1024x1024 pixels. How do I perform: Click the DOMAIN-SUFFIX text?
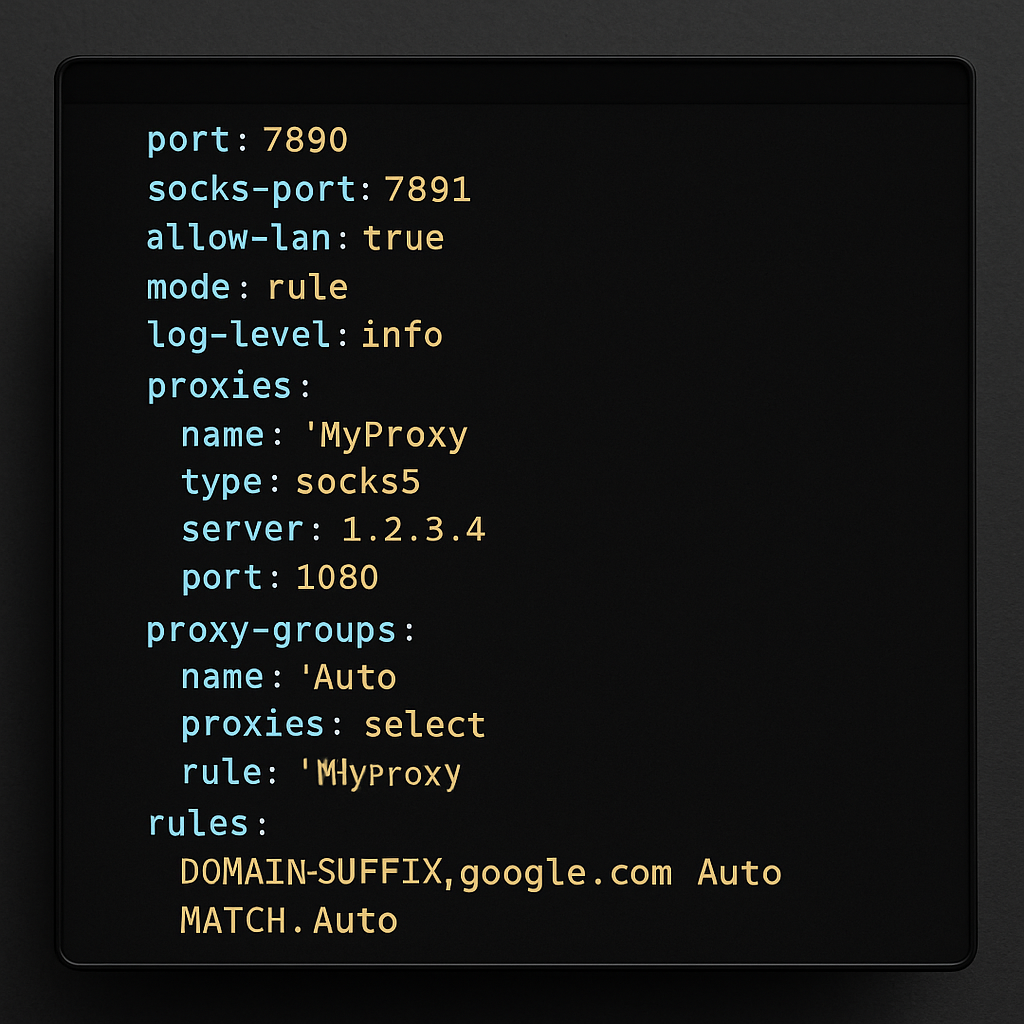310,872
